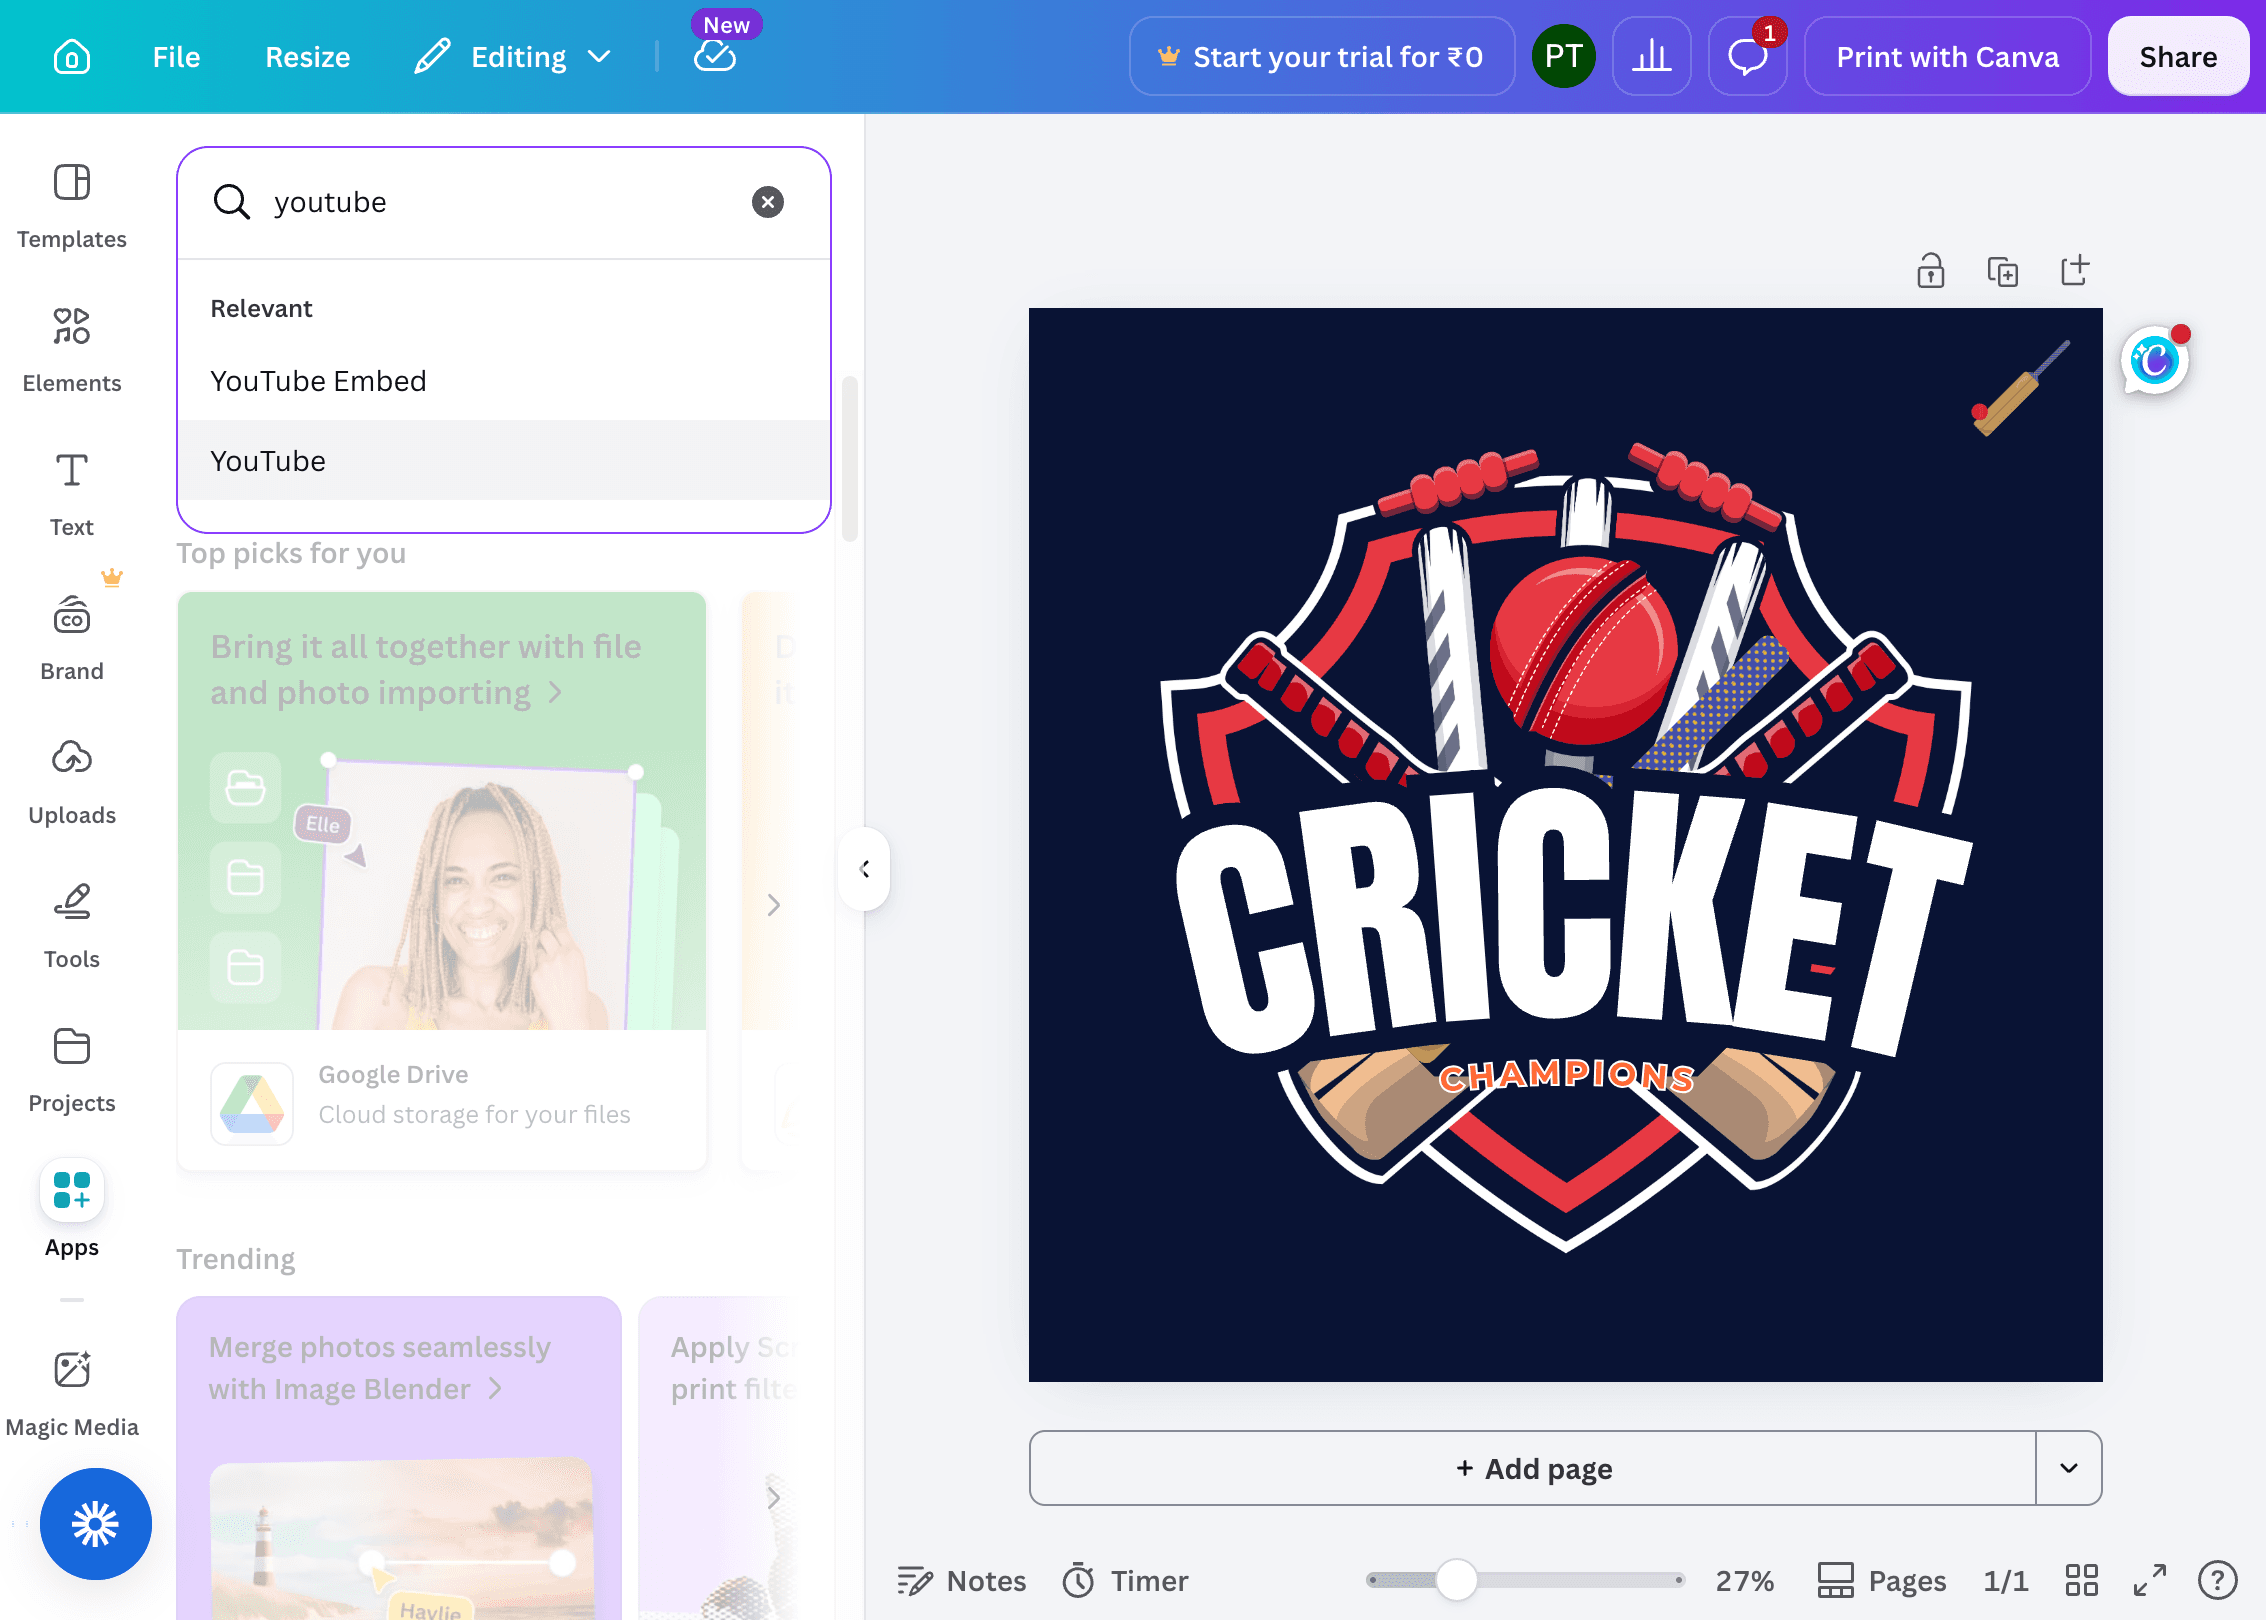This screenshot has width=2266, height=1620.
Task: Expand the Add page options dropdown
Action: coord(2069,1468)
